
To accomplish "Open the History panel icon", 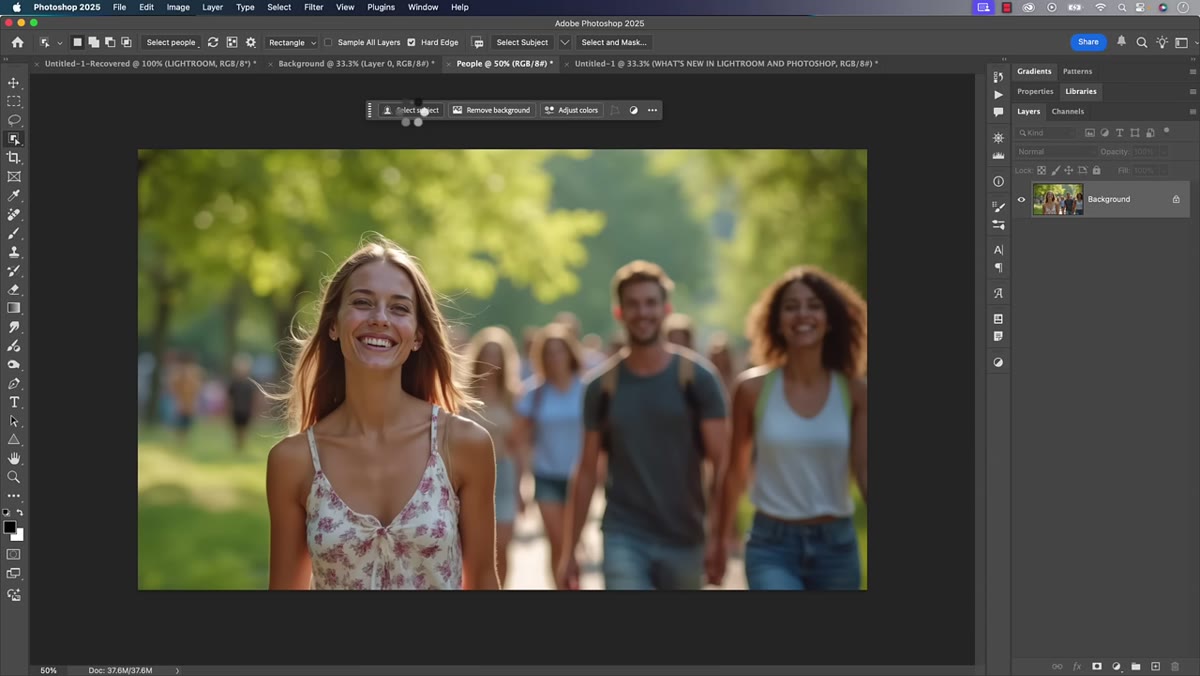I will point(998,76).
